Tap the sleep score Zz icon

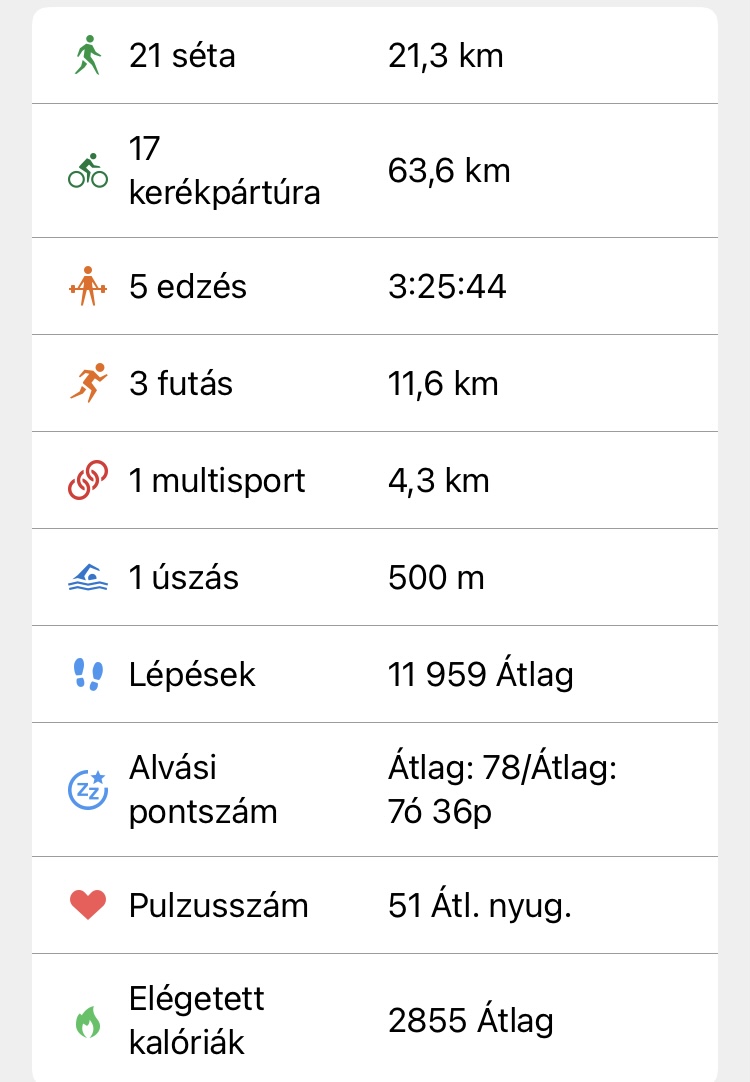point(88,789)
